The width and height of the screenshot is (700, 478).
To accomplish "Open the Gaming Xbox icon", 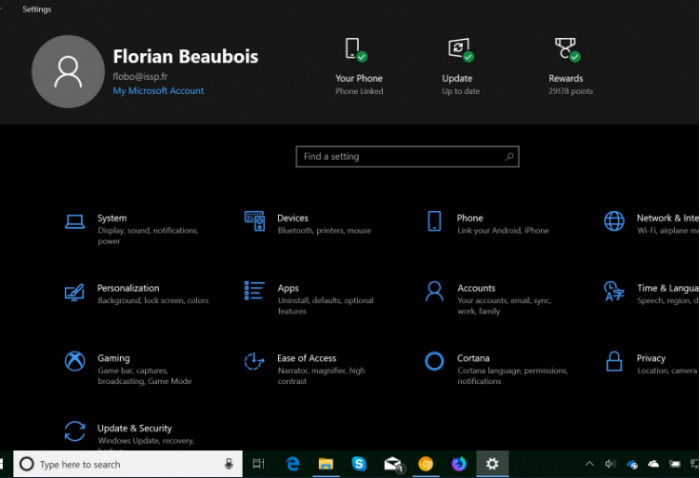I will (75, 361).
